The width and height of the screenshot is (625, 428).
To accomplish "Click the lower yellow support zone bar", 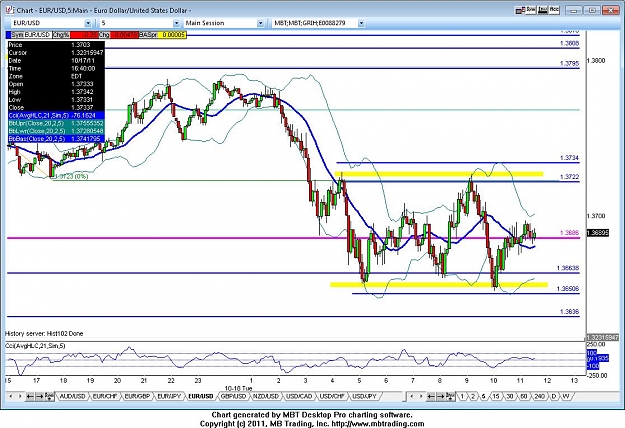I will 439,285.
